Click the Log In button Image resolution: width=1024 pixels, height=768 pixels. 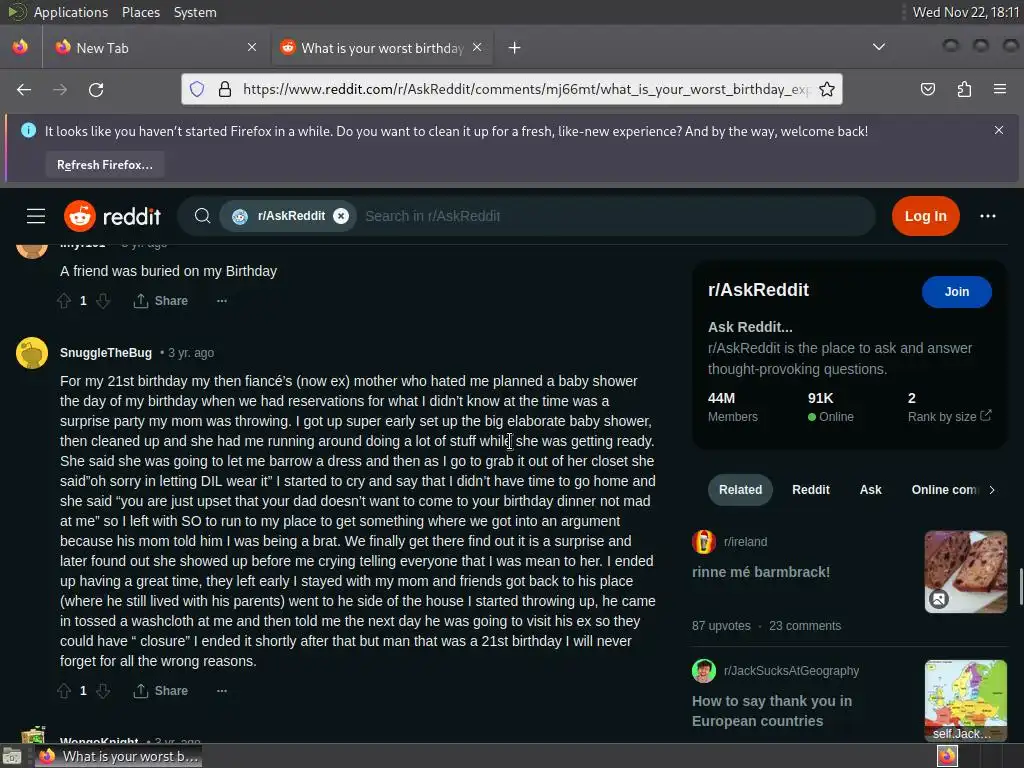[x=925, y=216]
